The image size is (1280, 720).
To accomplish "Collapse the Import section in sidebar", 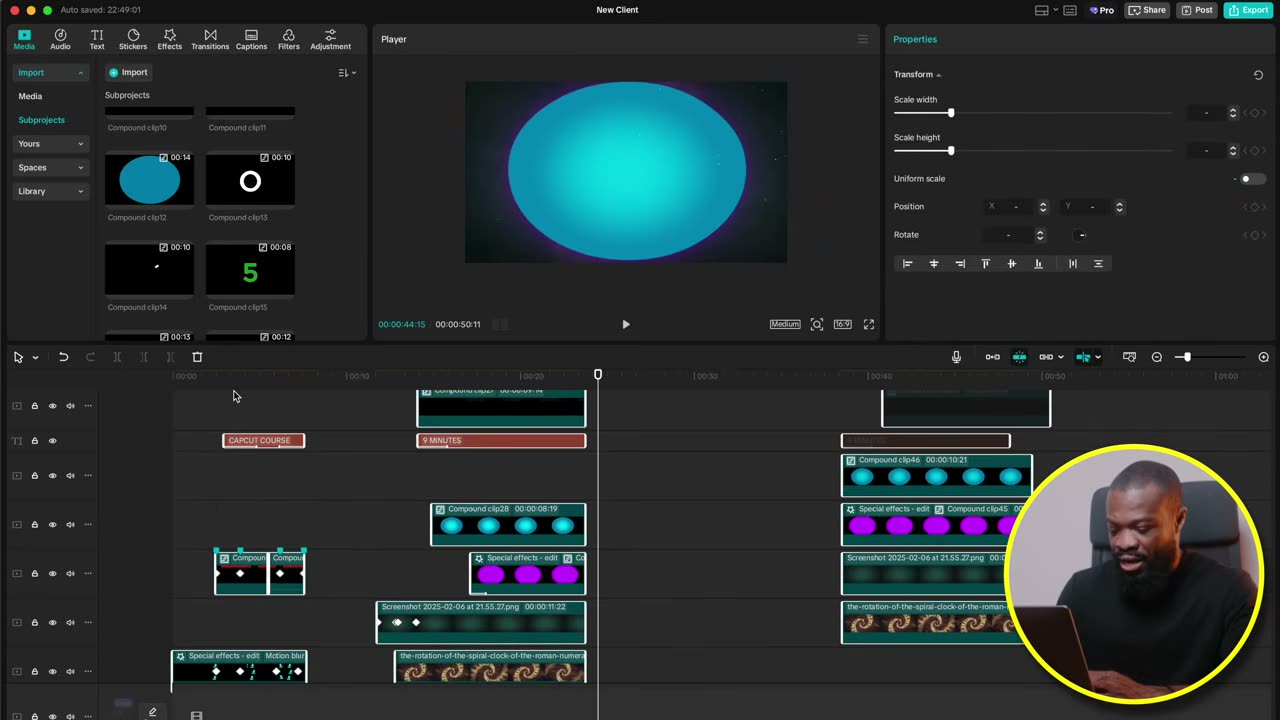I will [x=80, y=73].
